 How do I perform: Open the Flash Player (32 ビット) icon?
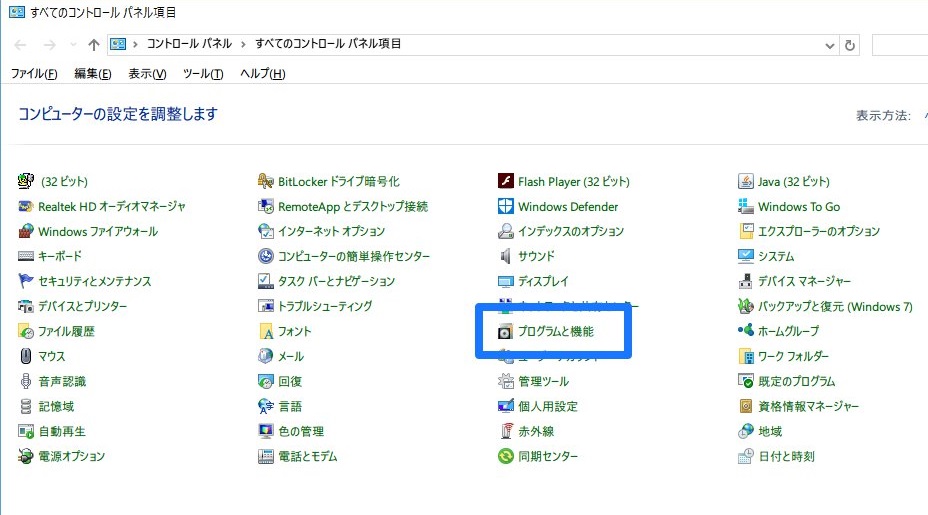coord(505,181)
